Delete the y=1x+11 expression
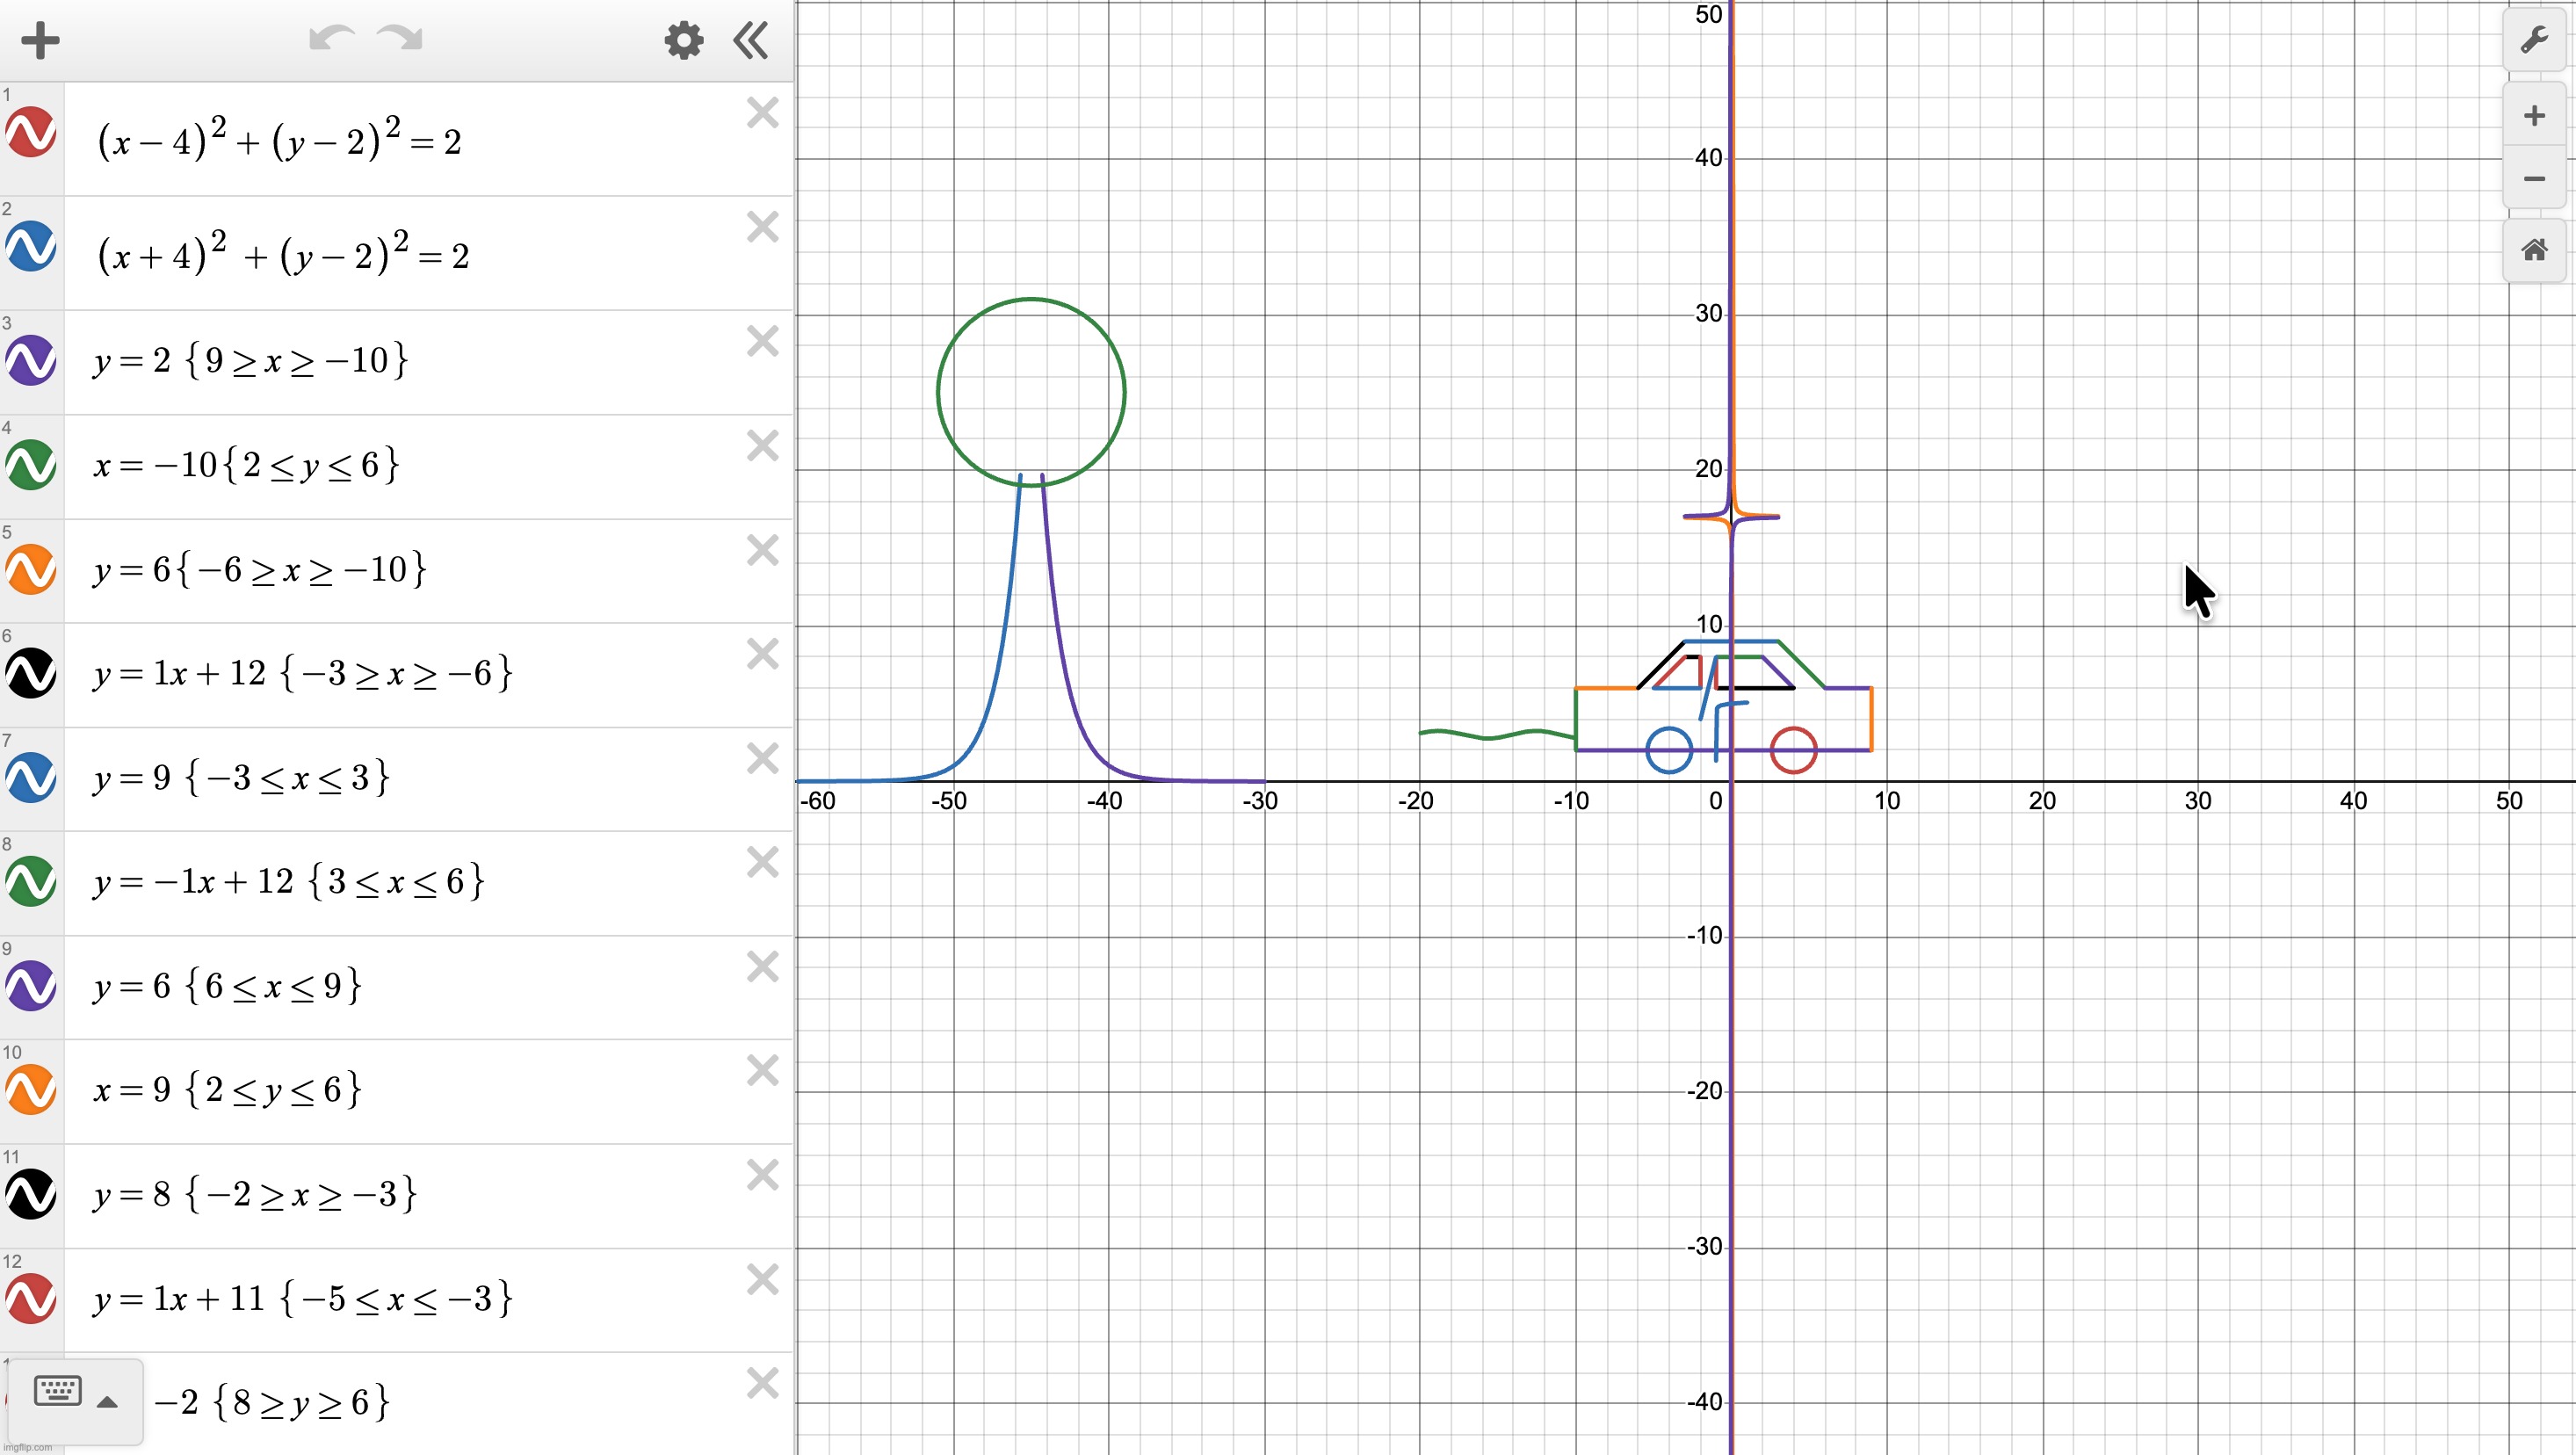The height and width of the screenshot is (1455, 2576). click(763, 1280)
